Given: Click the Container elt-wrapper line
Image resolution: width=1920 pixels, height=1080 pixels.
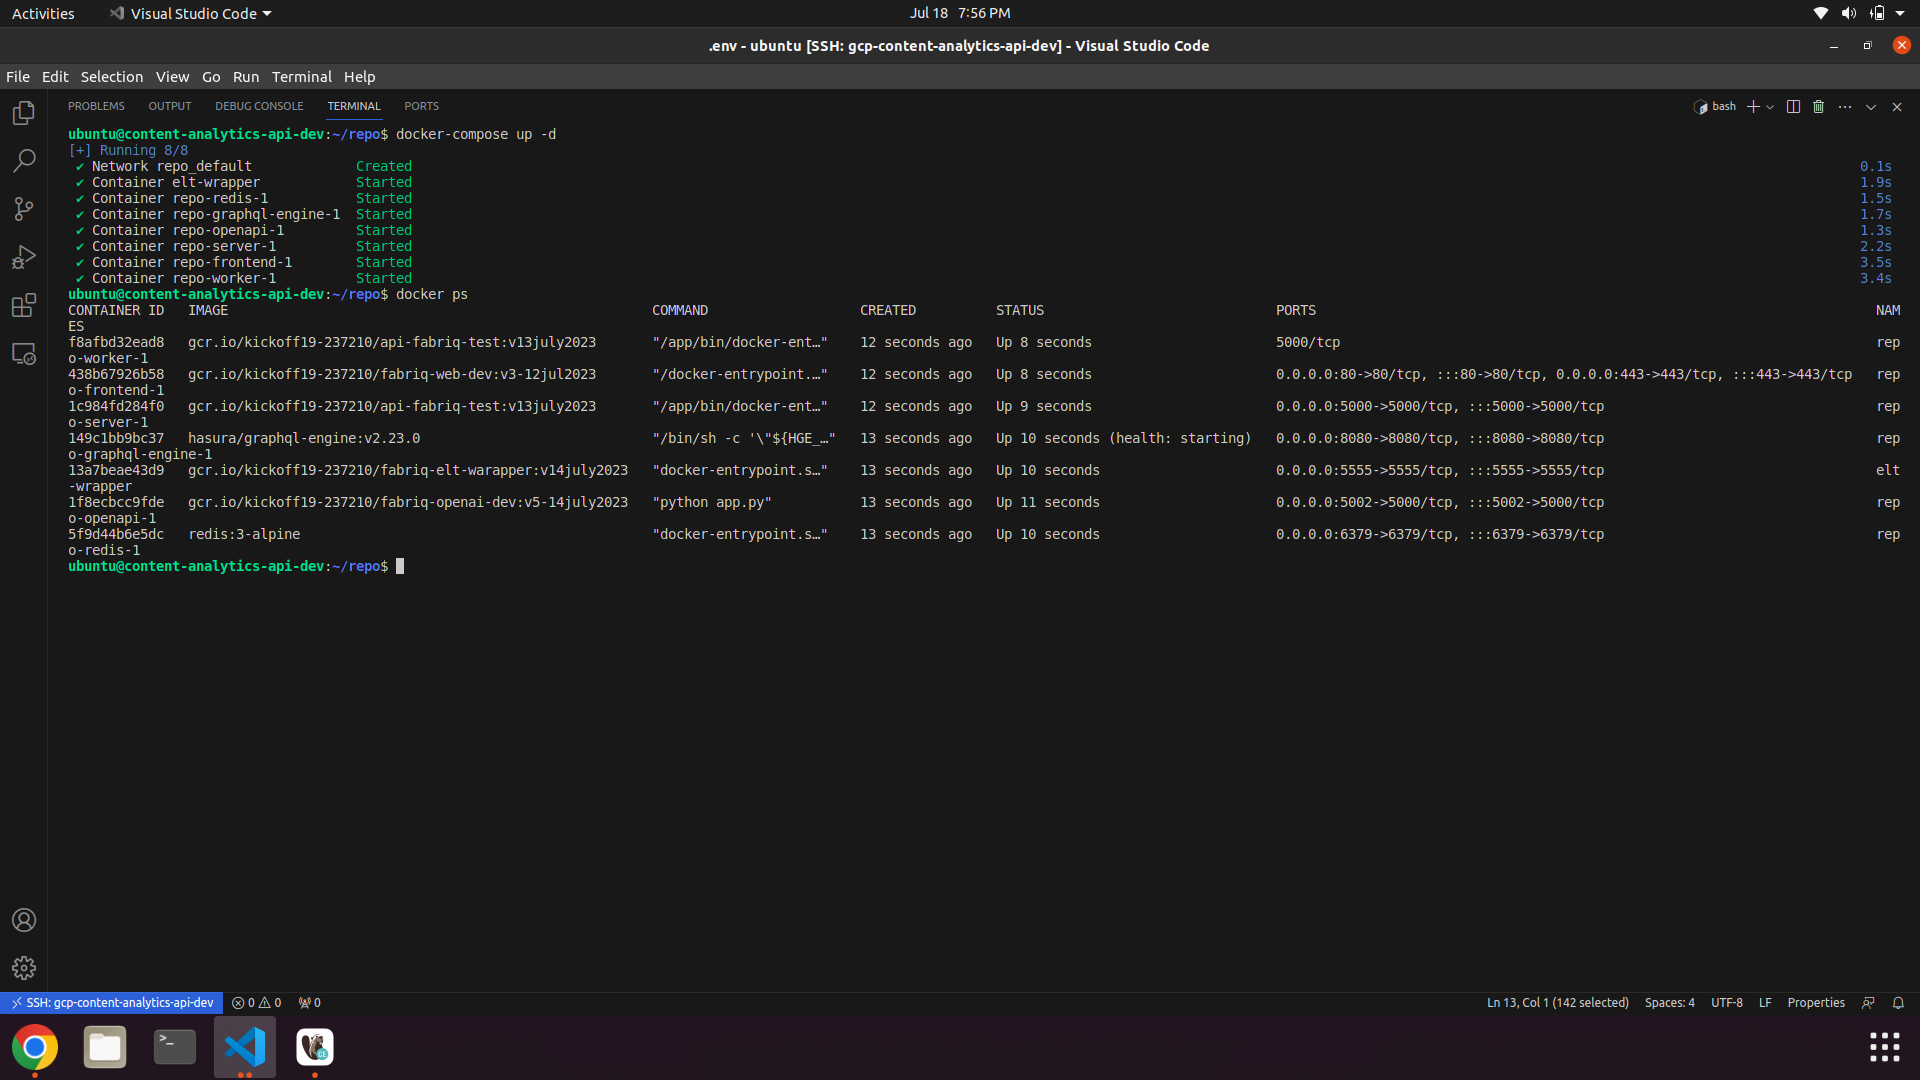Looking at the screenshot, I should coord(176,182).
